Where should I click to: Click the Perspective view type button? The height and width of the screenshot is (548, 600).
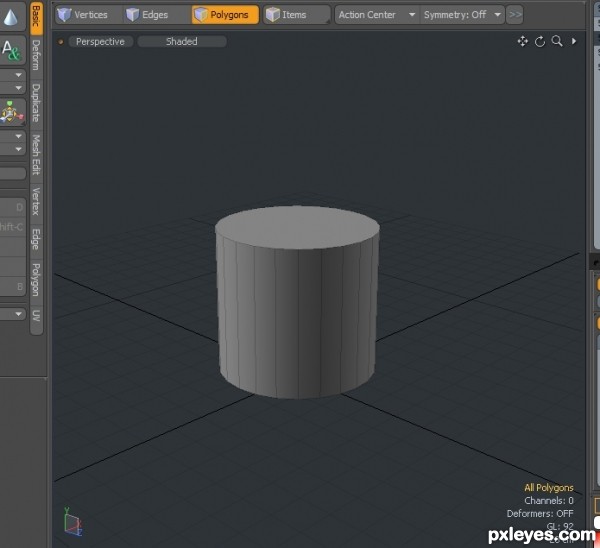coord(100,41)
